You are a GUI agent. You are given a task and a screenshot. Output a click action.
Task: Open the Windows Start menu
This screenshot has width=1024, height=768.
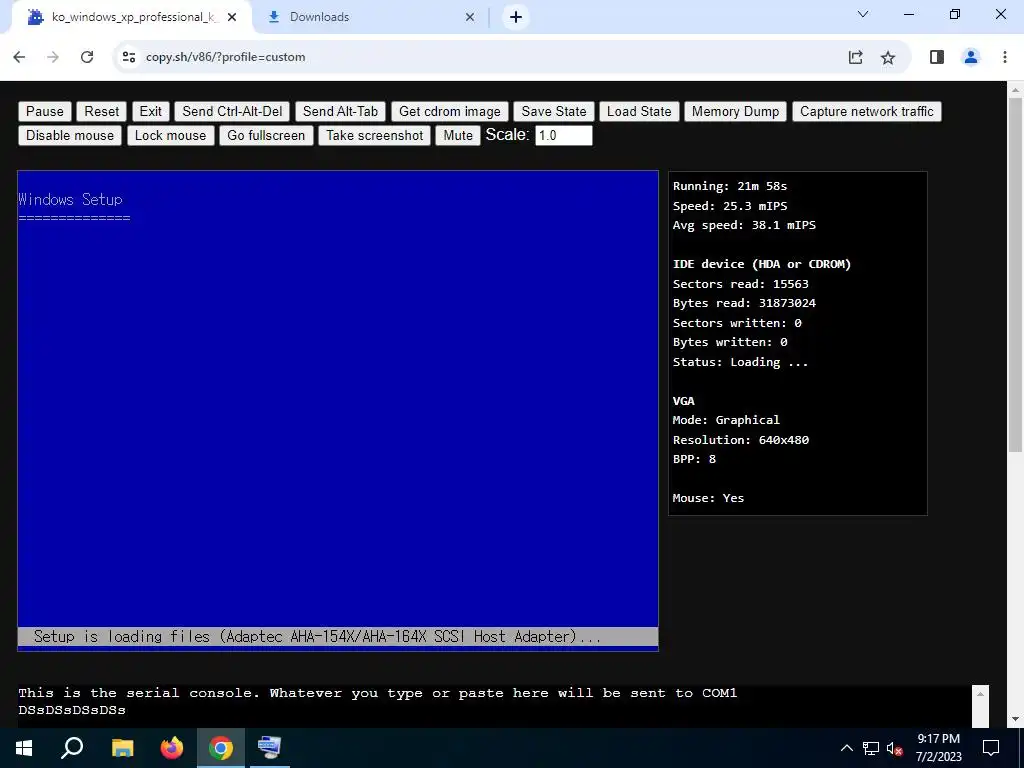(x=24, y=748)
